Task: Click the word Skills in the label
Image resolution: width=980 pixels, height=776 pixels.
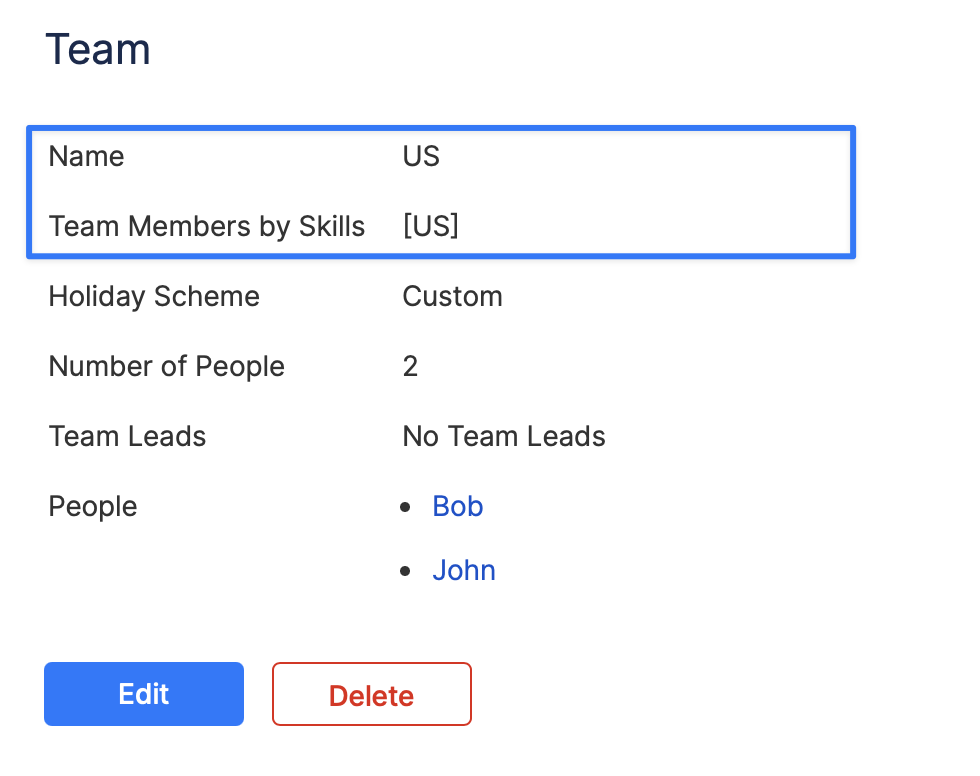Action: point(332,226)
